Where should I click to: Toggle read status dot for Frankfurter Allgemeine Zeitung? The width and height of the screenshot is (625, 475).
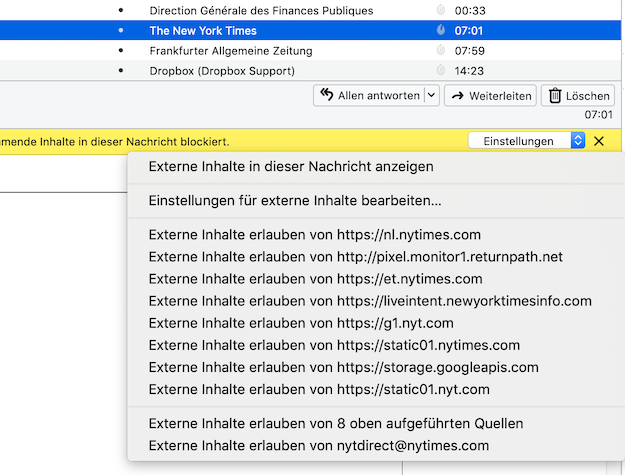coord(121,51)
